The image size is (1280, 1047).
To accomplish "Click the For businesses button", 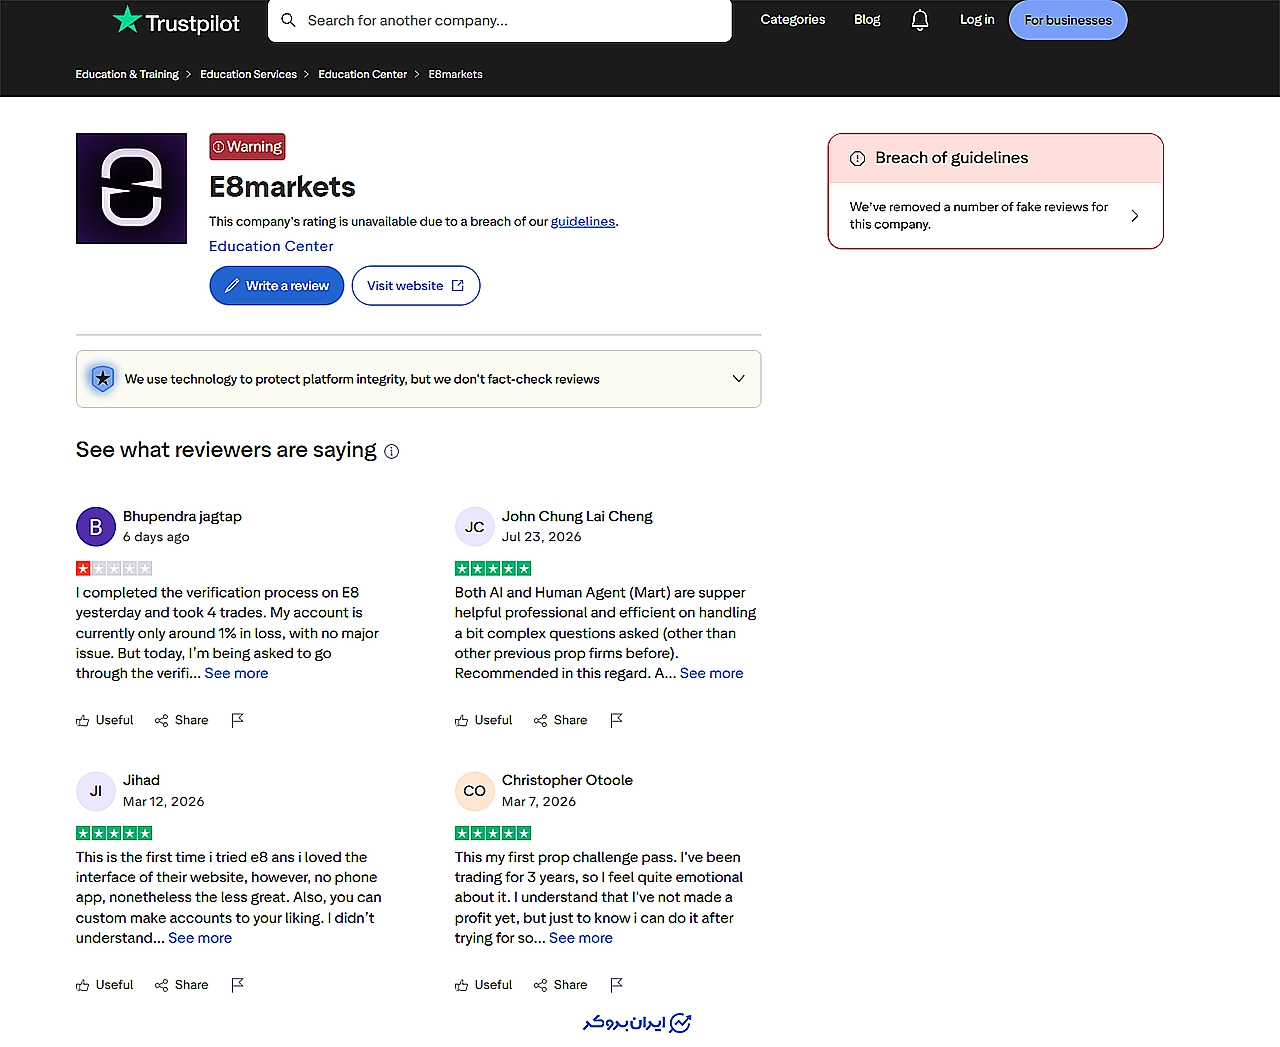I will click(x=1068, y=20).
